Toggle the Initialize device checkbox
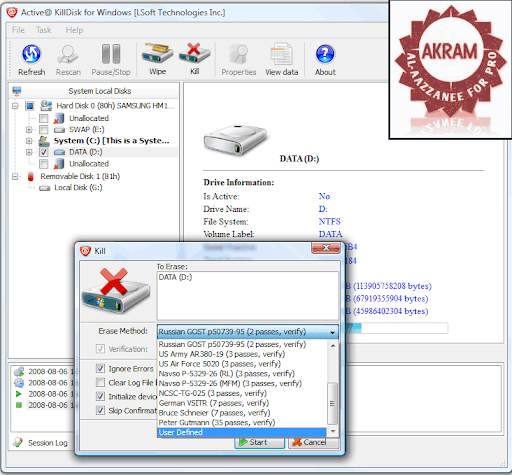 pos(100,396)
